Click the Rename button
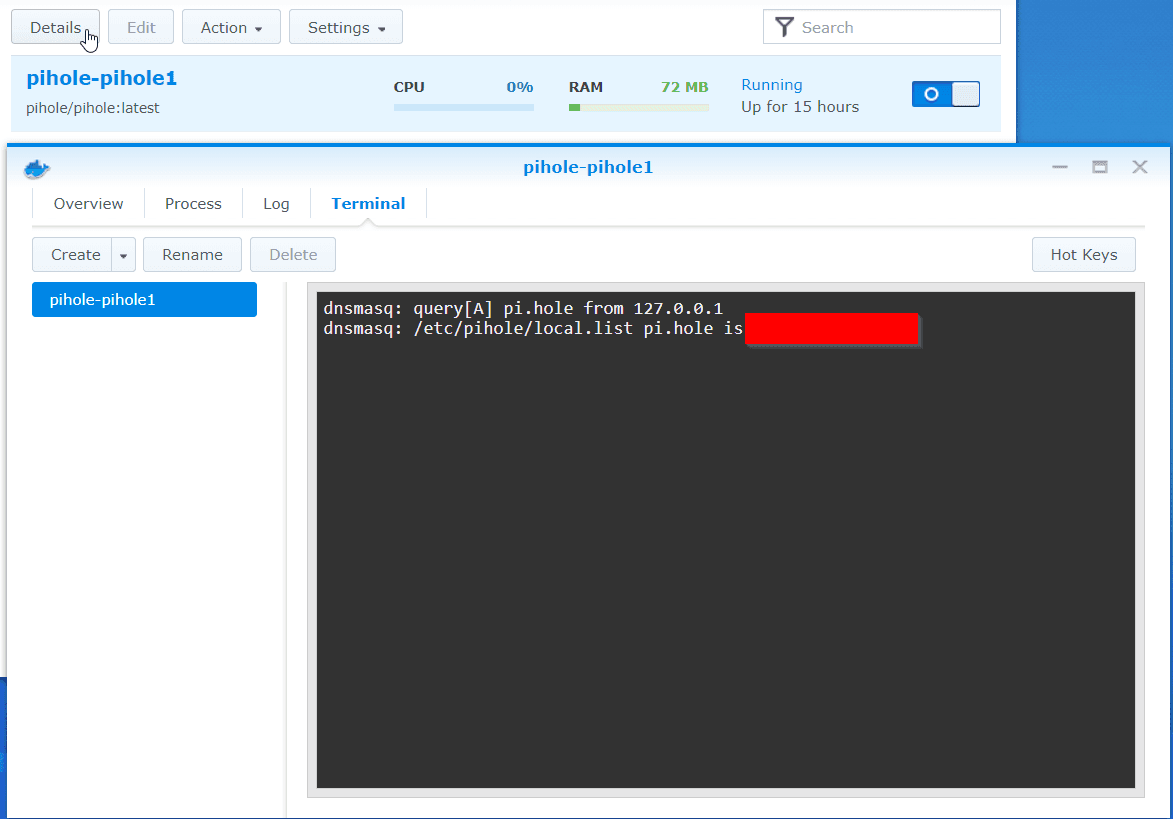1173x819 pixels. click(192, 255)
